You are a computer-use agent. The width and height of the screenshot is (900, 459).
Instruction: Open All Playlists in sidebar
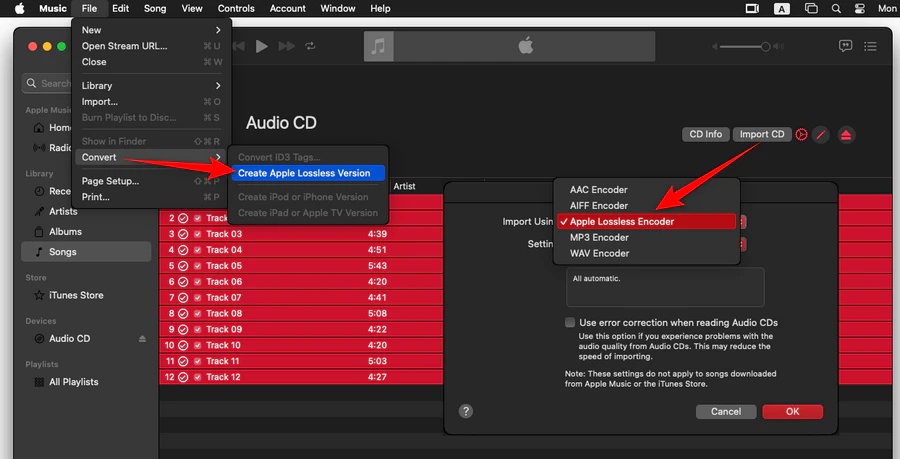pos(73,382)
